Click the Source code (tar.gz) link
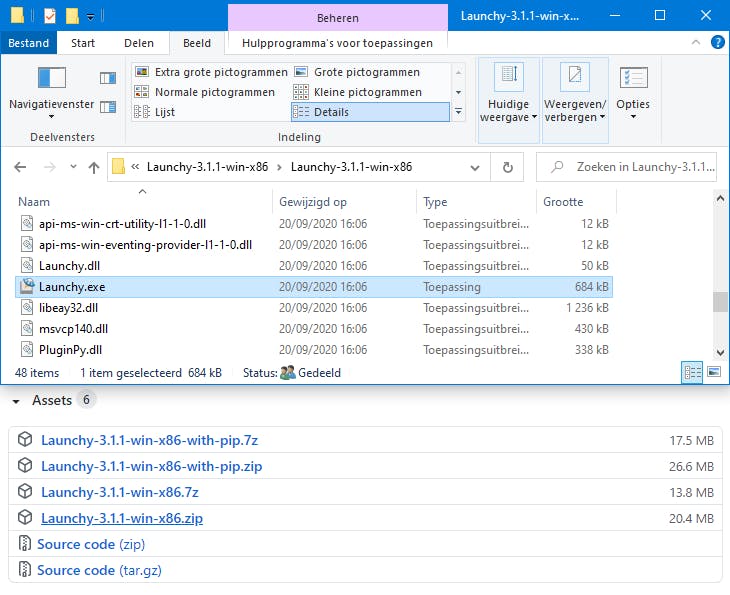The width and height of the screenshot is (730, 595). (x=99, y=570)
